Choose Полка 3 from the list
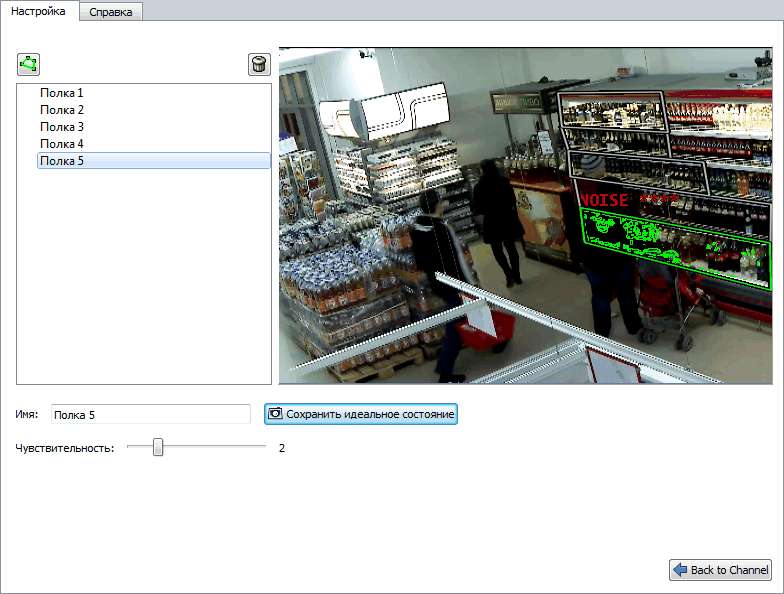The width and height of the screenshot is (784, 594). point(61,126)
